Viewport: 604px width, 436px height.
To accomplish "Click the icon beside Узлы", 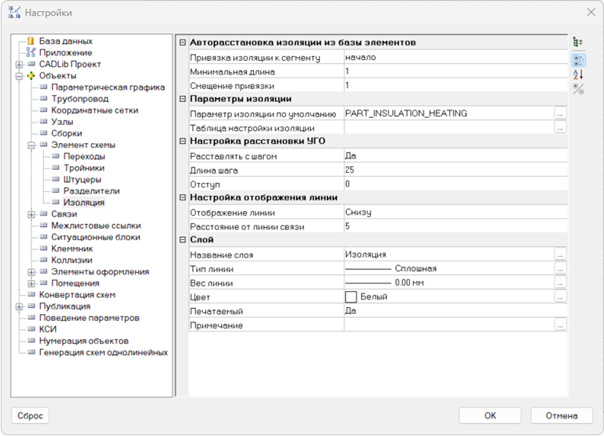I will point(44,122).
